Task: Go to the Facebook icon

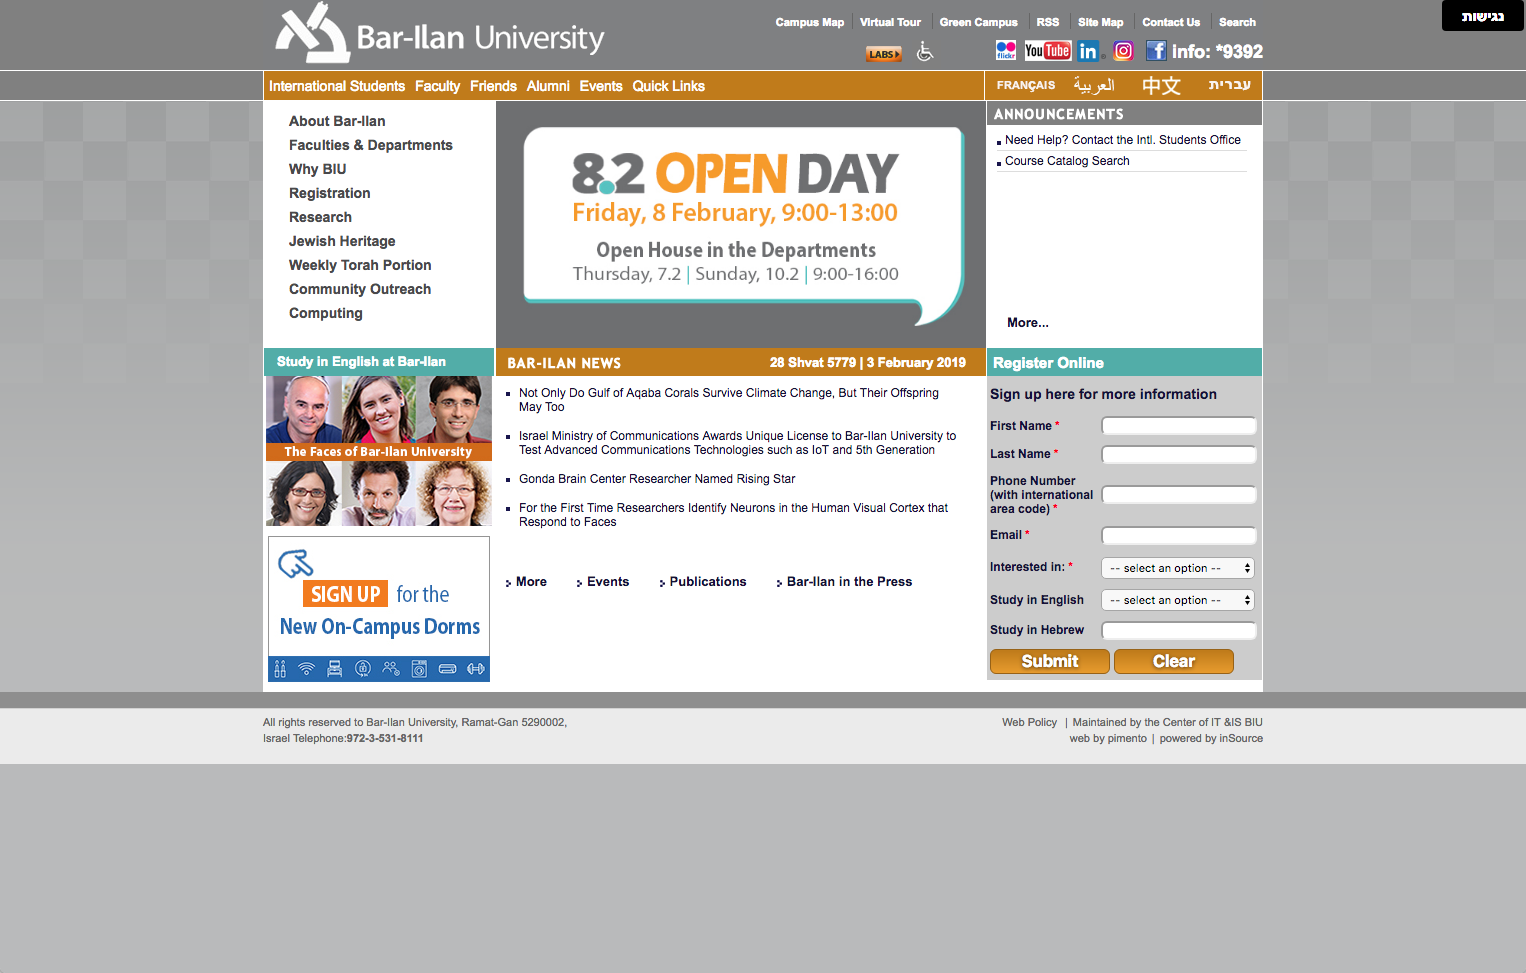Action: 1156,51
